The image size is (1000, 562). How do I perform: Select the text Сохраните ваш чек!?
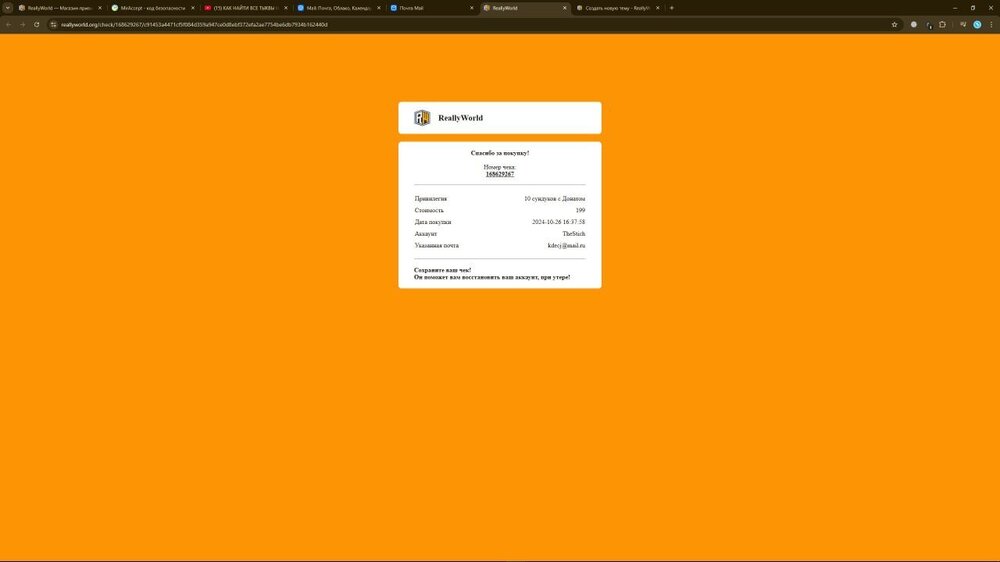pos(442,270)
